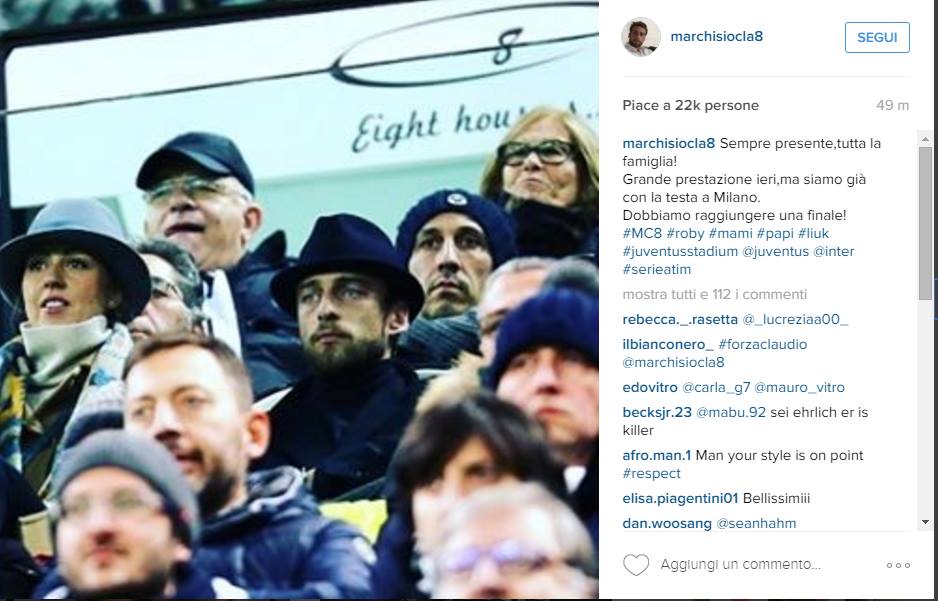
Task: Open the #respect hashtag
Action: 651,473
